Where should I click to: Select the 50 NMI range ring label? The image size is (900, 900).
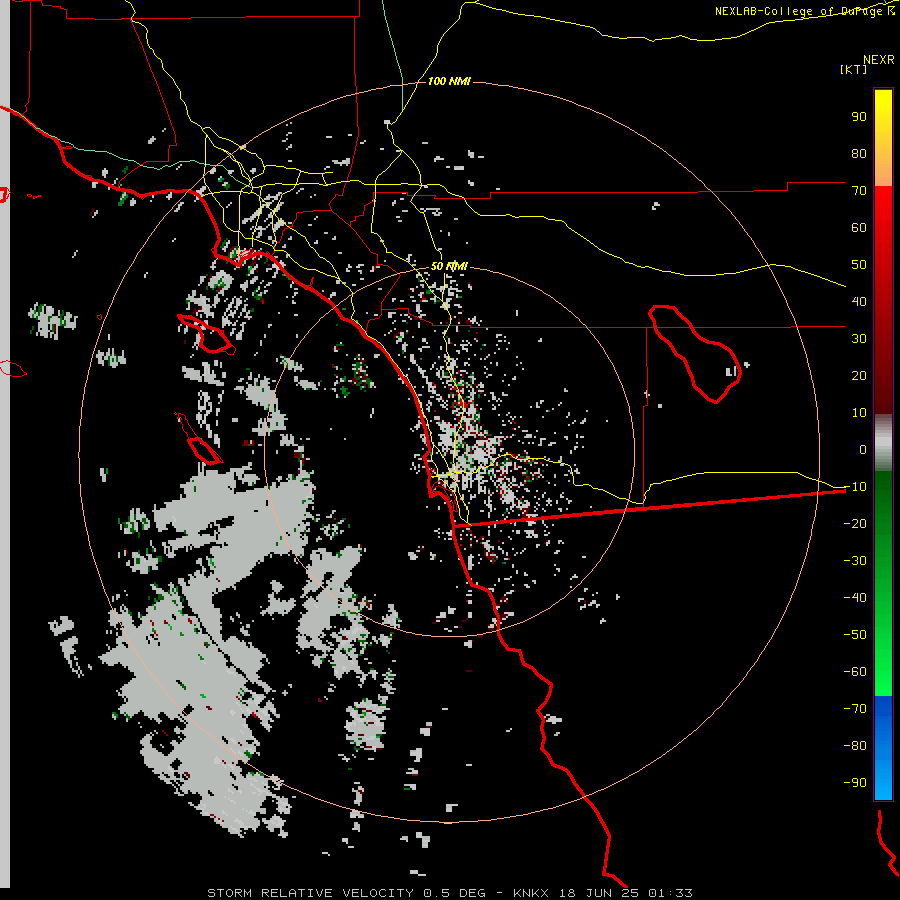(449, 266)
